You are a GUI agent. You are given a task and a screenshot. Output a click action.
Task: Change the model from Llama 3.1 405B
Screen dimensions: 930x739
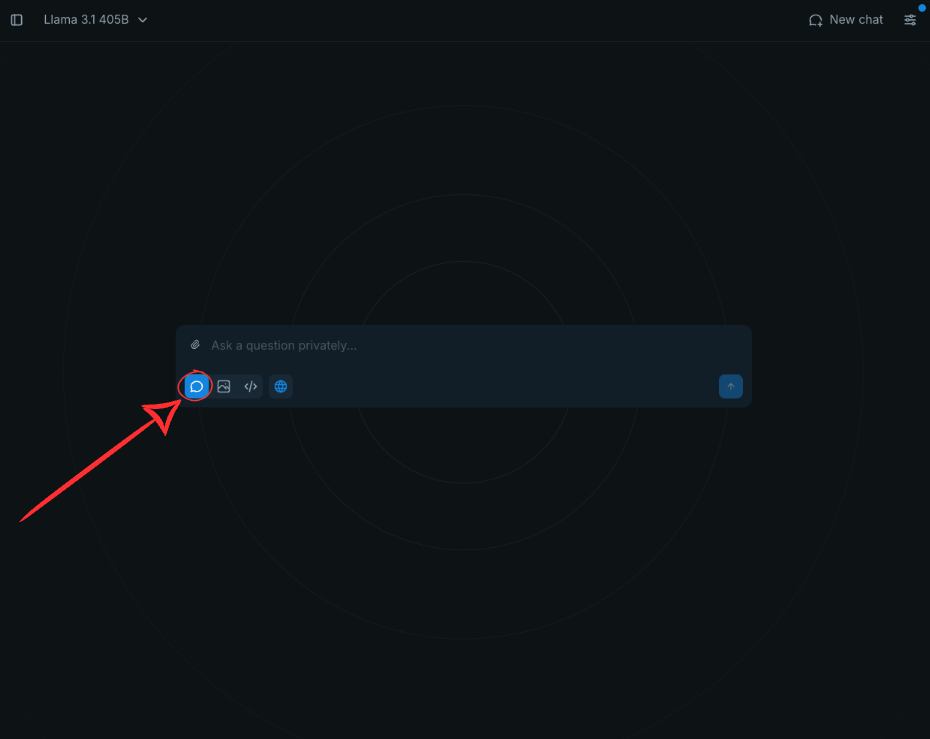pos(95,20)
